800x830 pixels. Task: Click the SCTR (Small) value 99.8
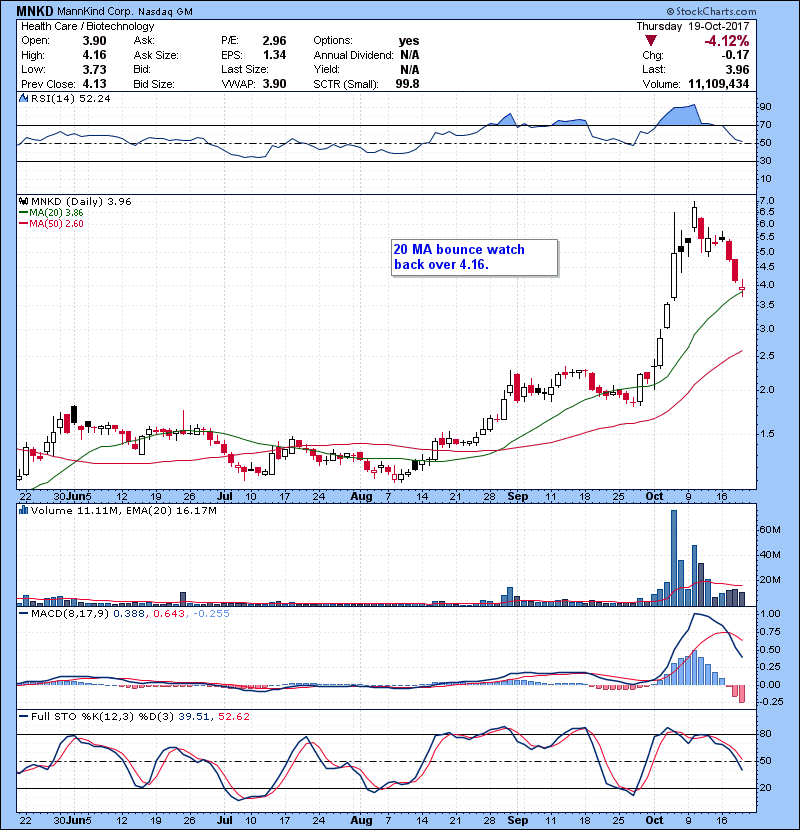[407, 84]
